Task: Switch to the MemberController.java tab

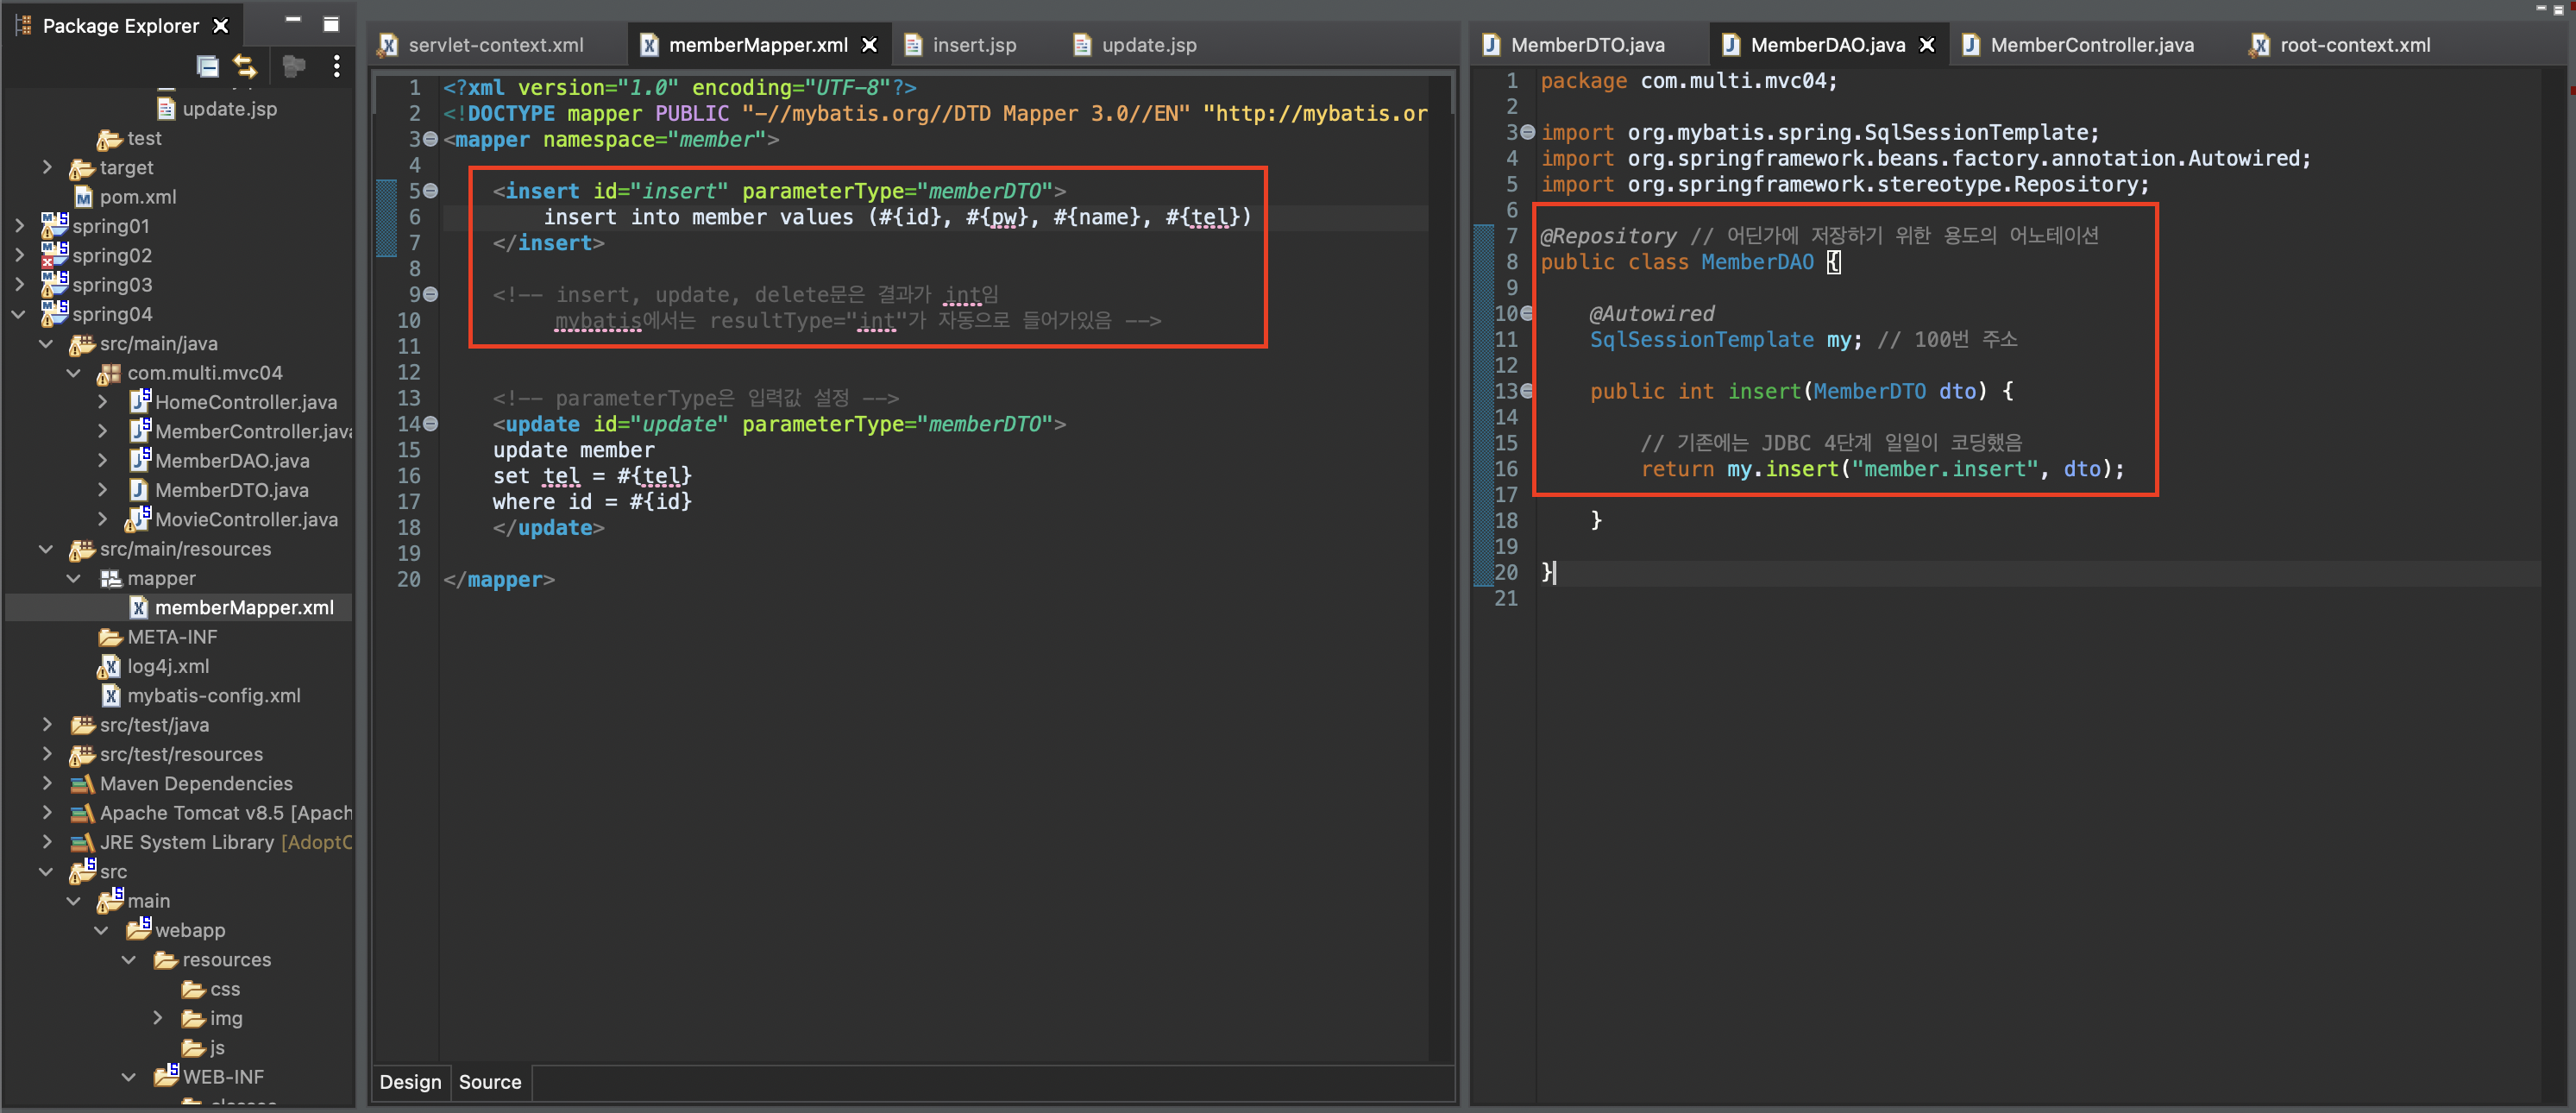Action: tap(2091, 45)
